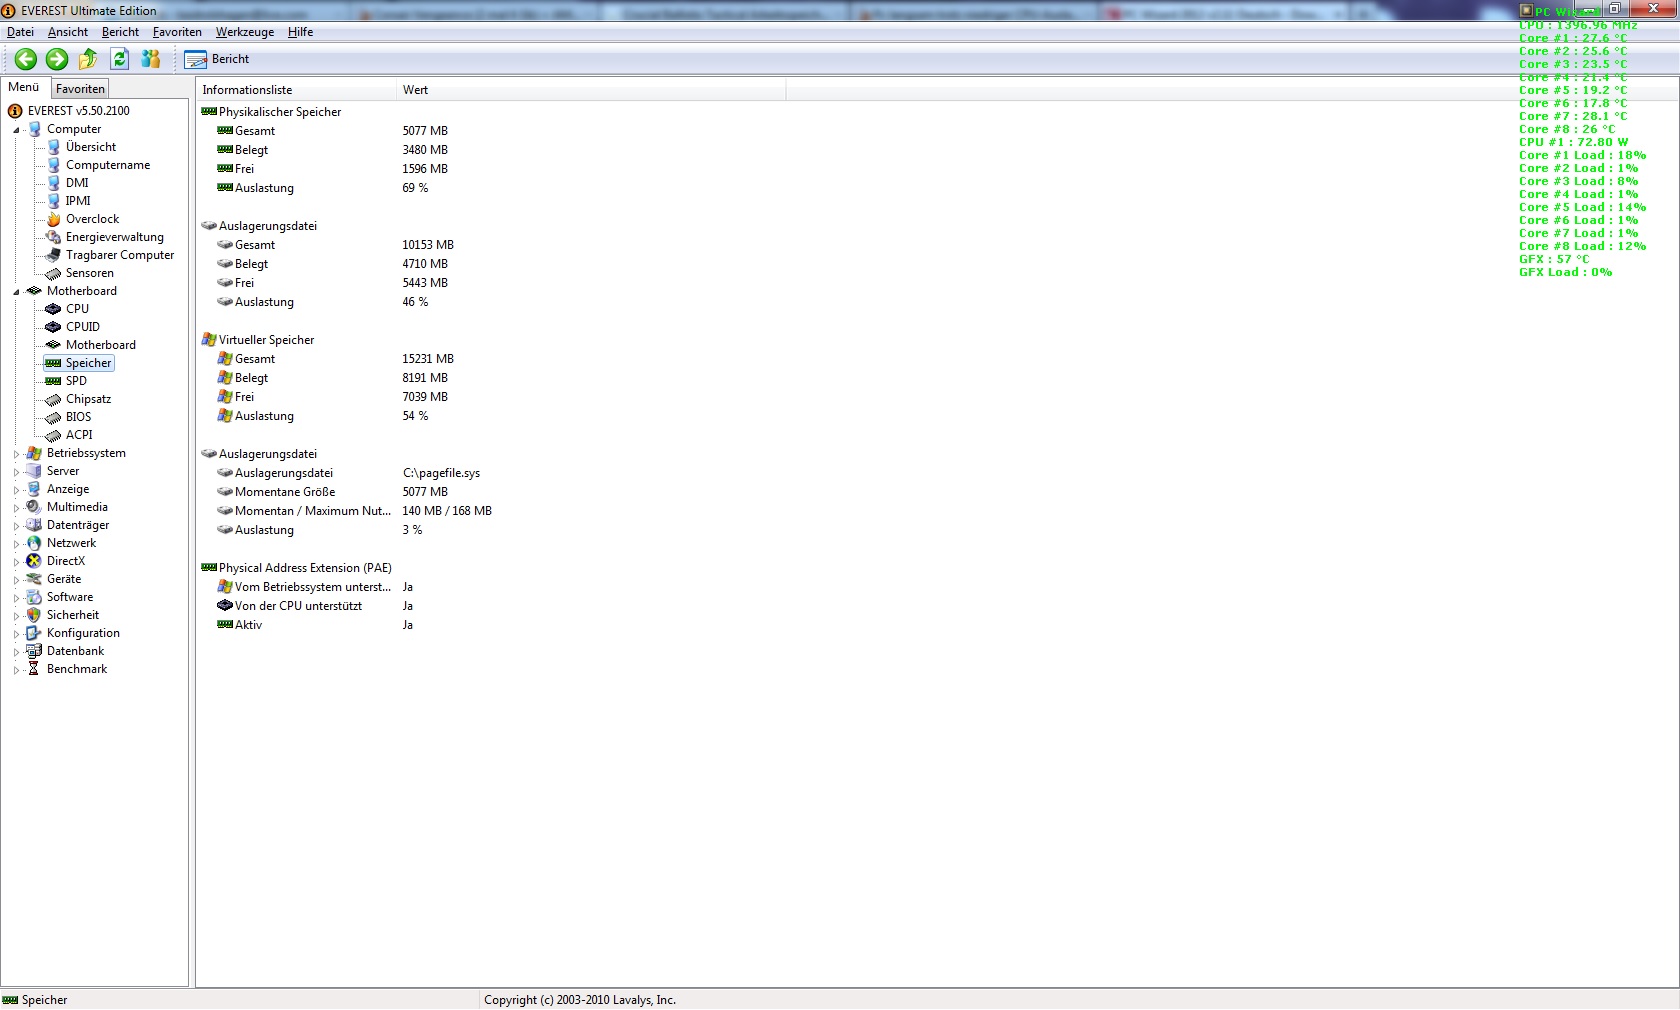Select the Konfiguration icon
The width and height of the screenshot is (1680, 1010).
coord(34,633)
